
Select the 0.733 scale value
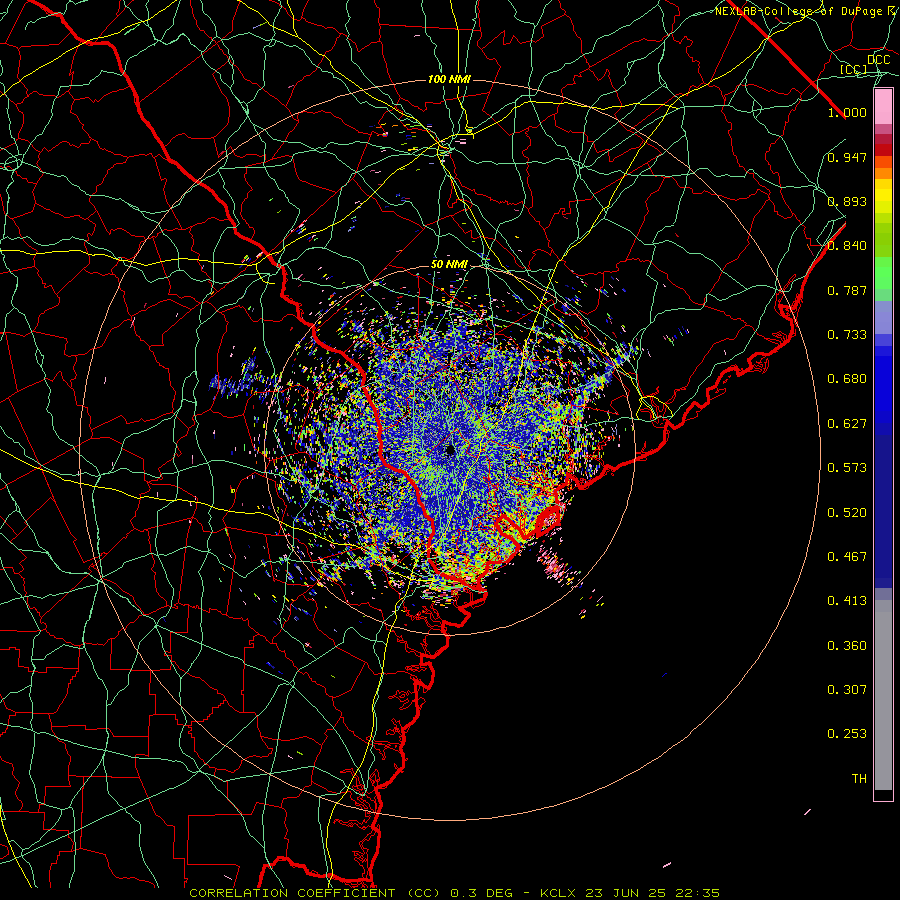847,335
